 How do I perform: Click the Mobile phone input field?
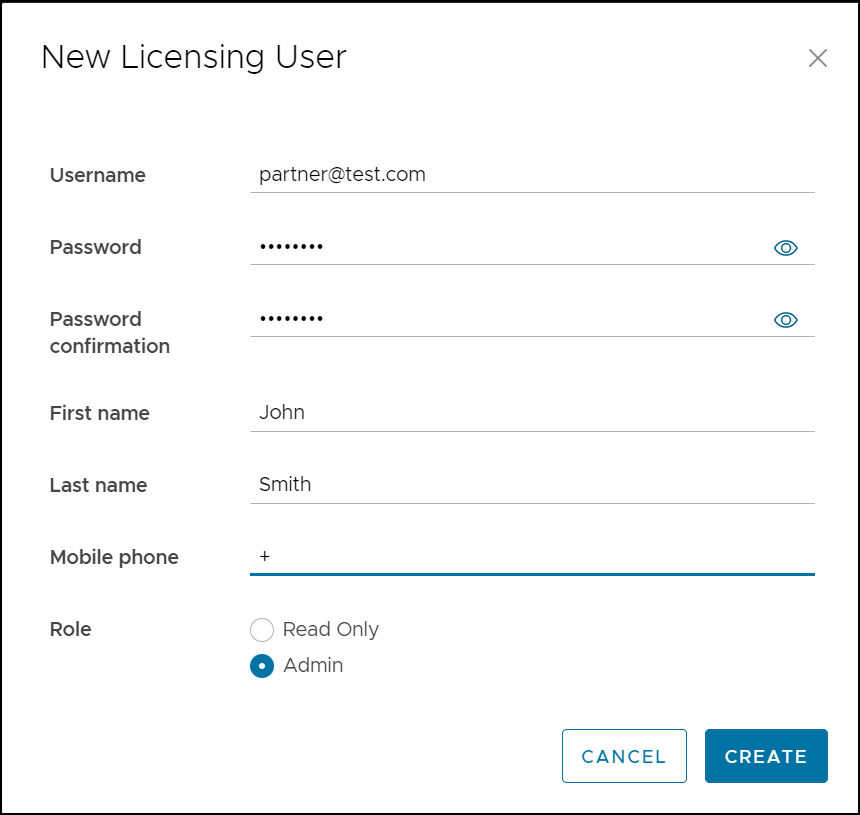(x=530, y=557)
